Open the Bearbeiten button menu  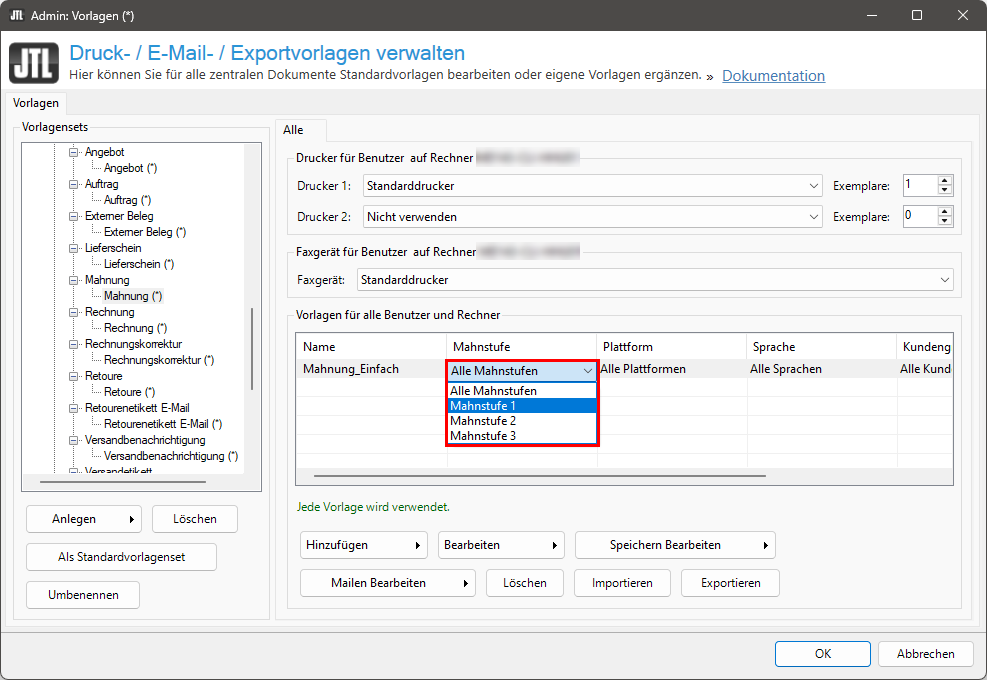501,545
